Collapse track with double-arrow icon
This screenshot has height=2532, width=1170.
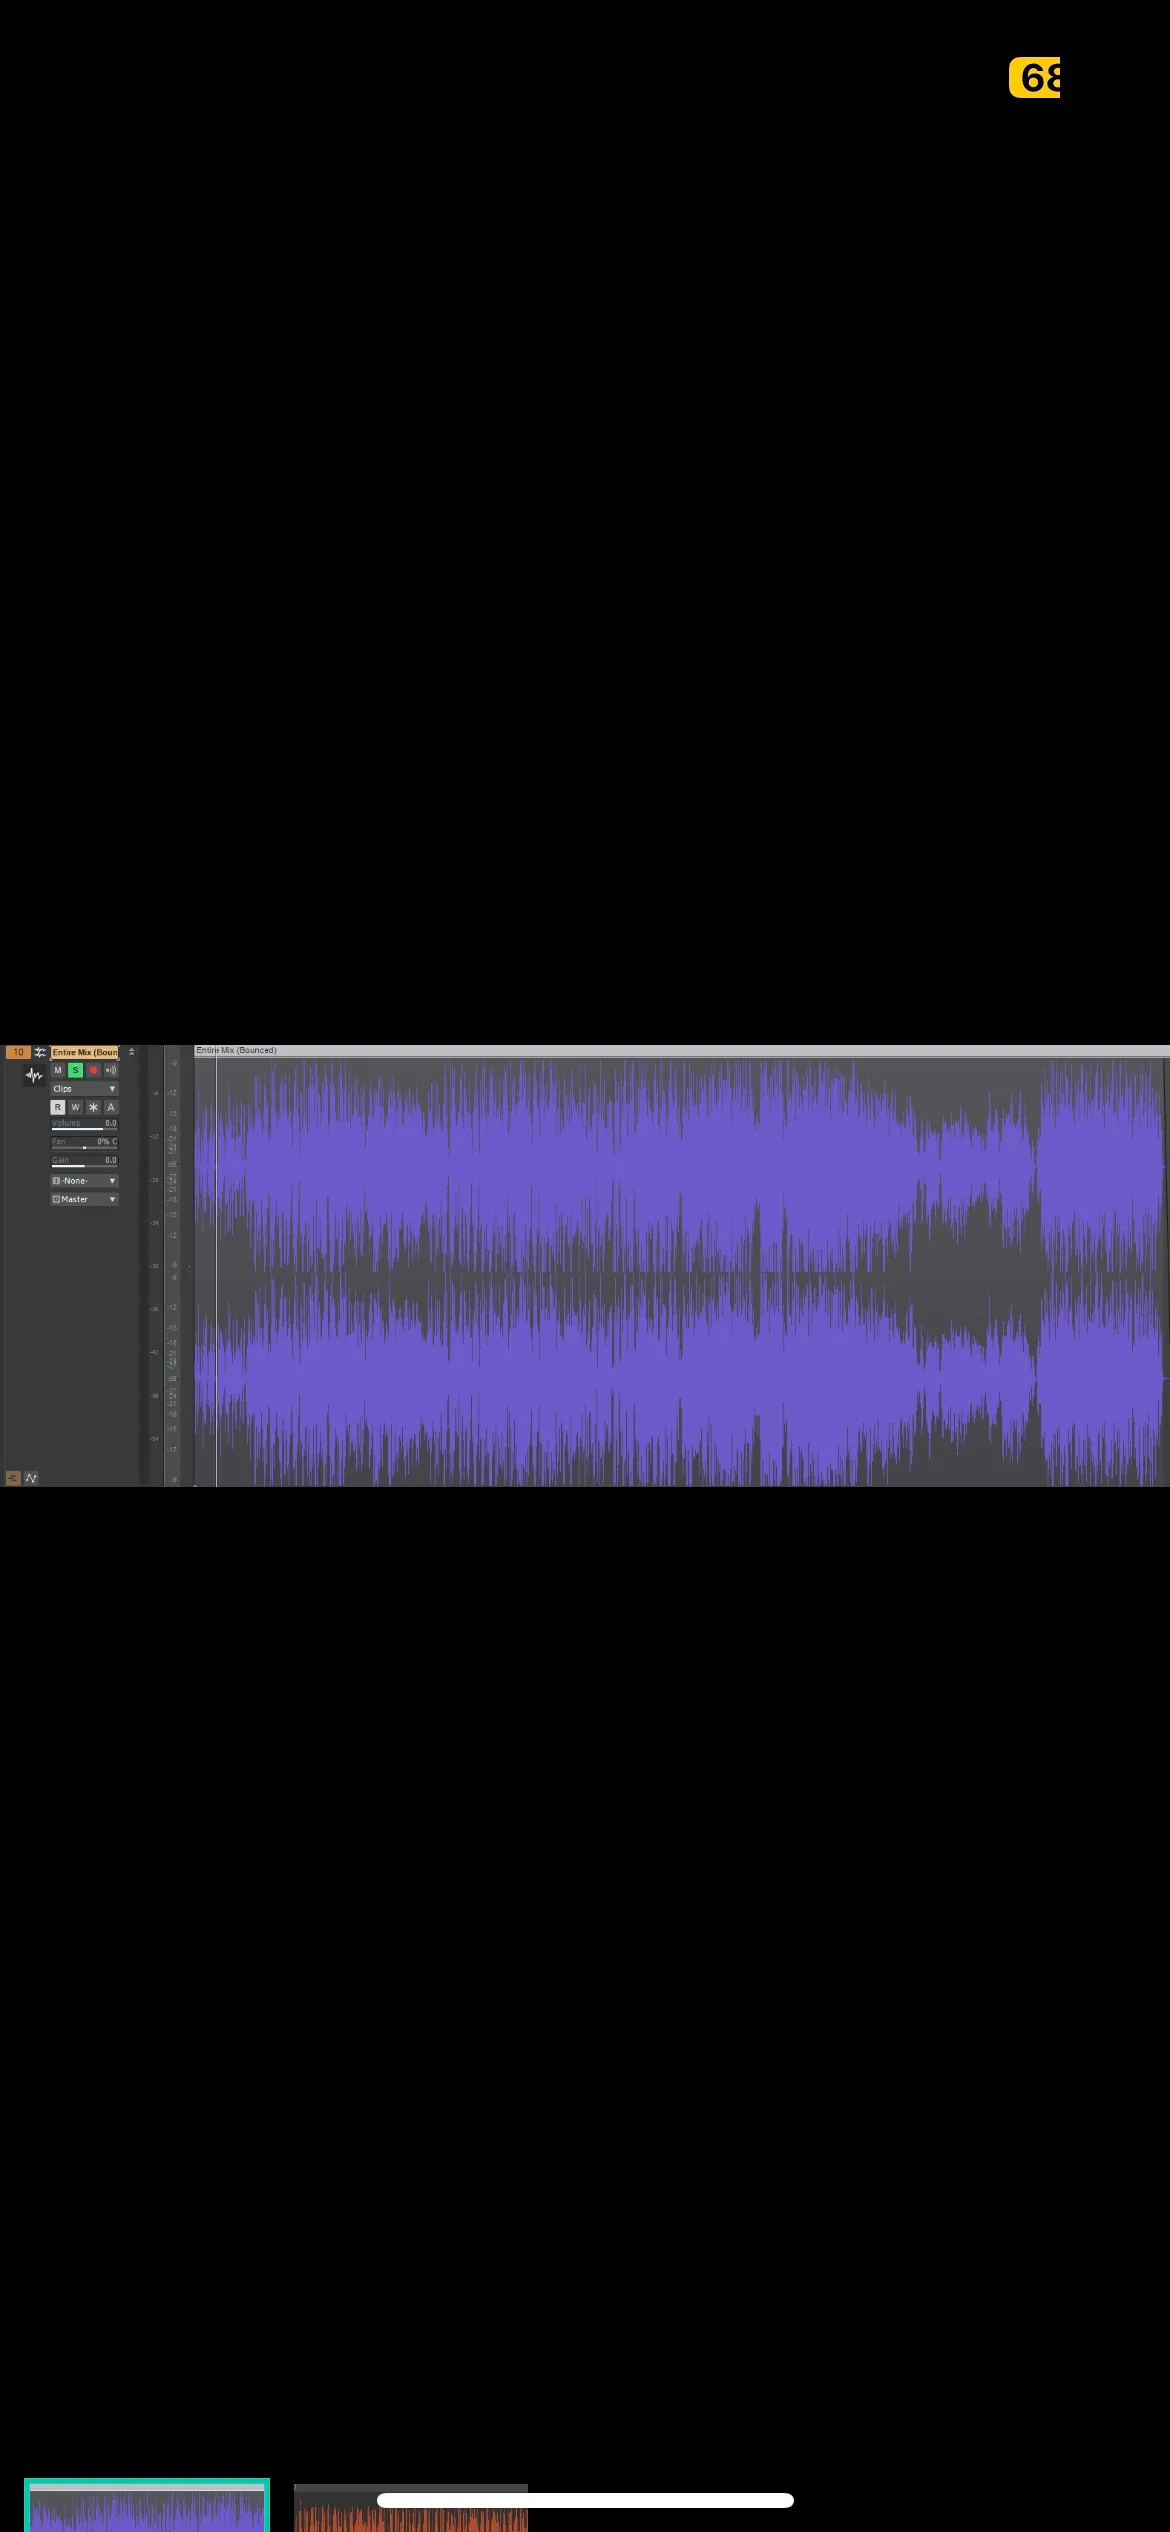click(x=131, y=1052)
